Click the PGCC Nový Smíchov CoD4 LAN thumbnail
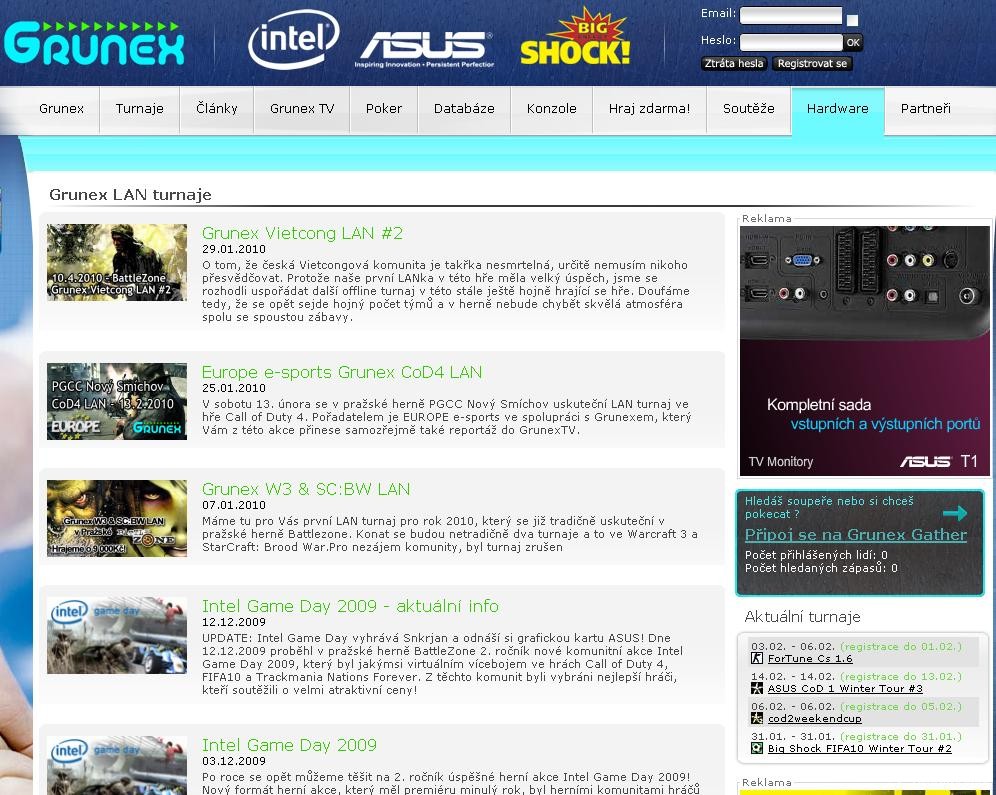 click(117, 401)
